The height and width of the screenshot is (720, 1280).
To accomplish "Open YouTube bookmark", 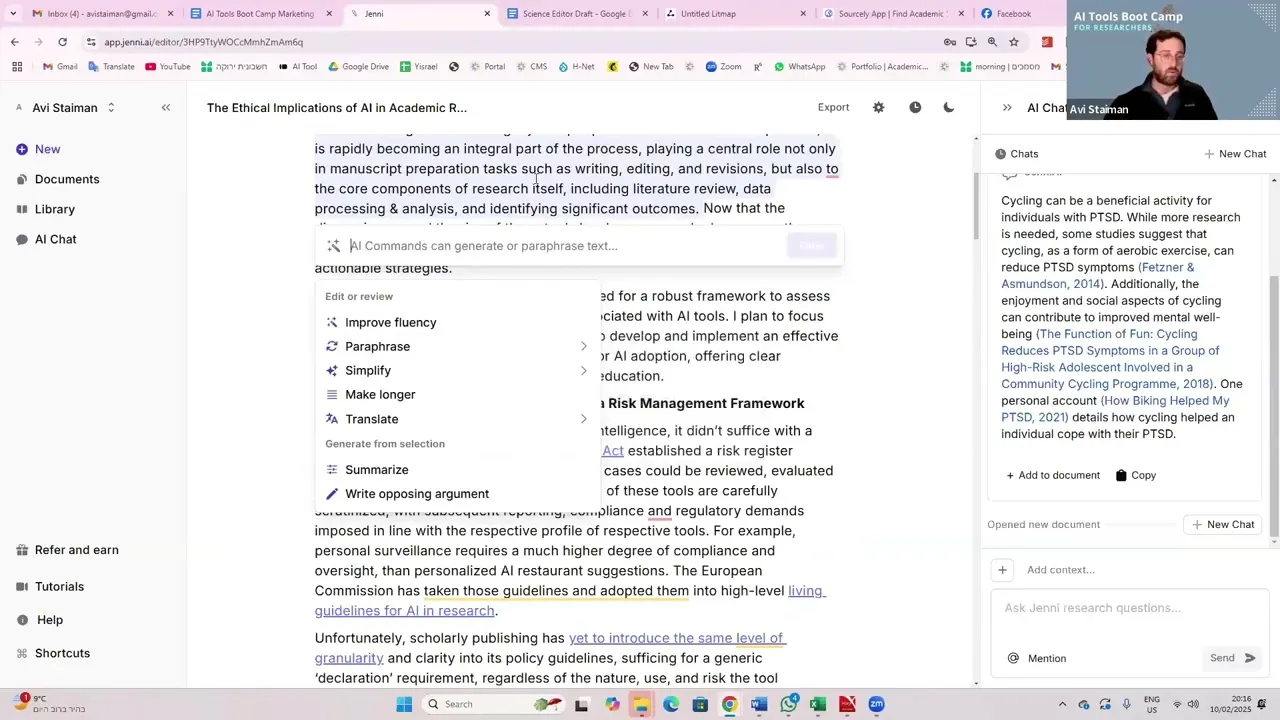I will [167, 67].
